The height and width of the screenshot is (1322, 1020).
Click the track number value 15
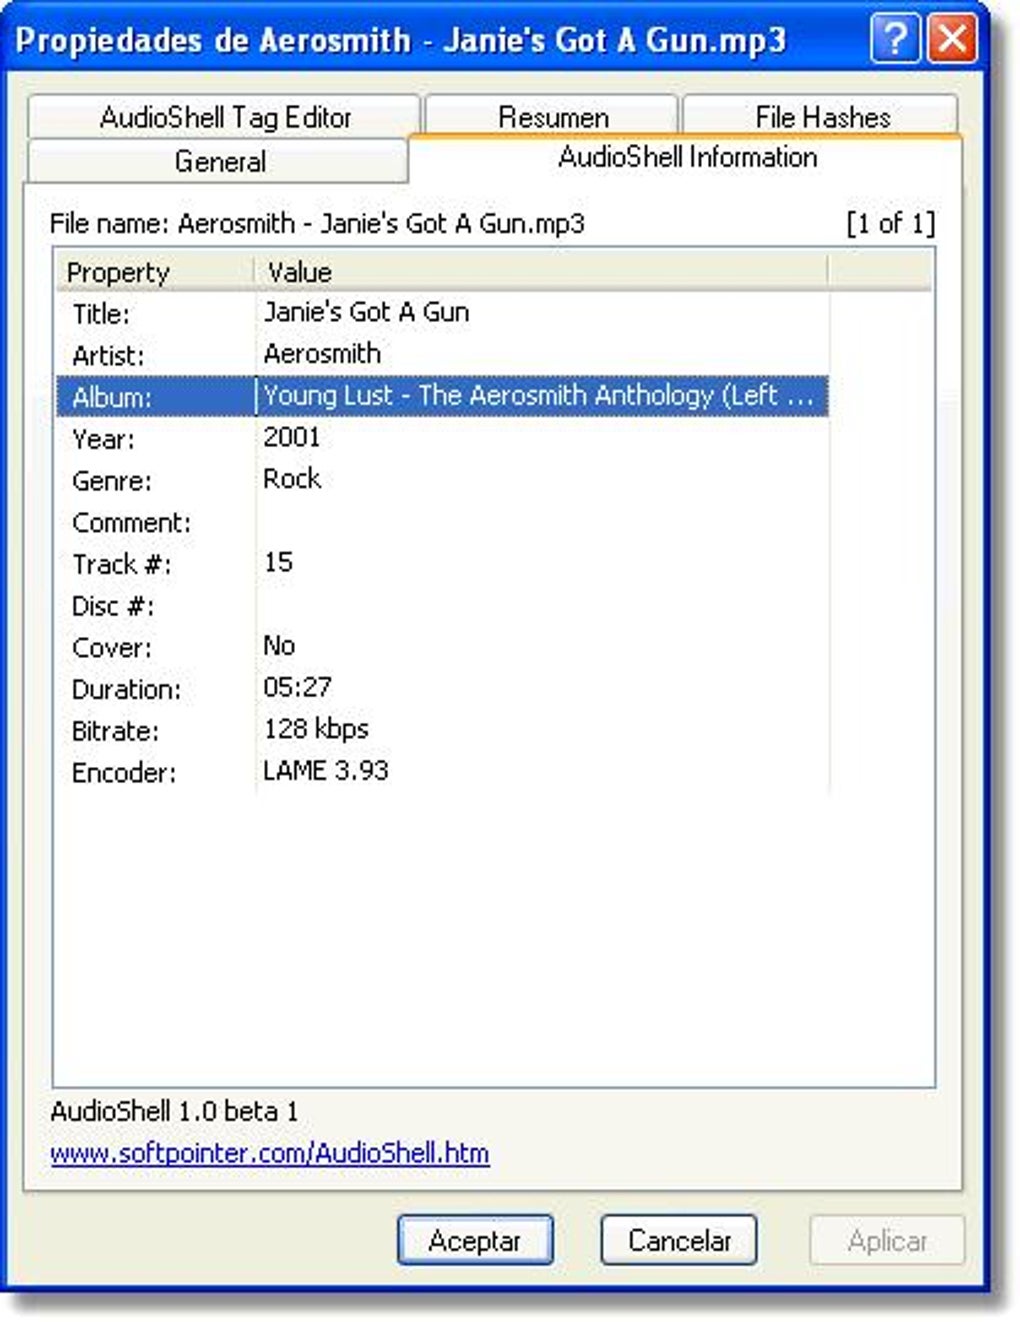[278, 562]
